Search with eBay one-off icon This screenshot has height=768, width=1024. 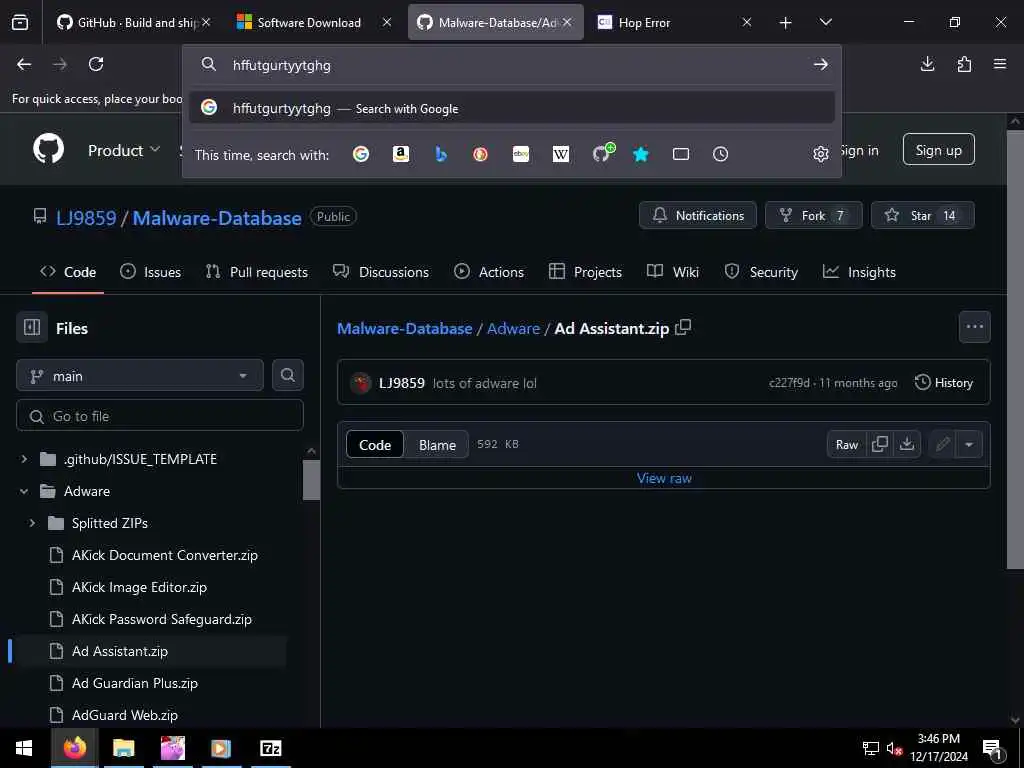[520, 154]
